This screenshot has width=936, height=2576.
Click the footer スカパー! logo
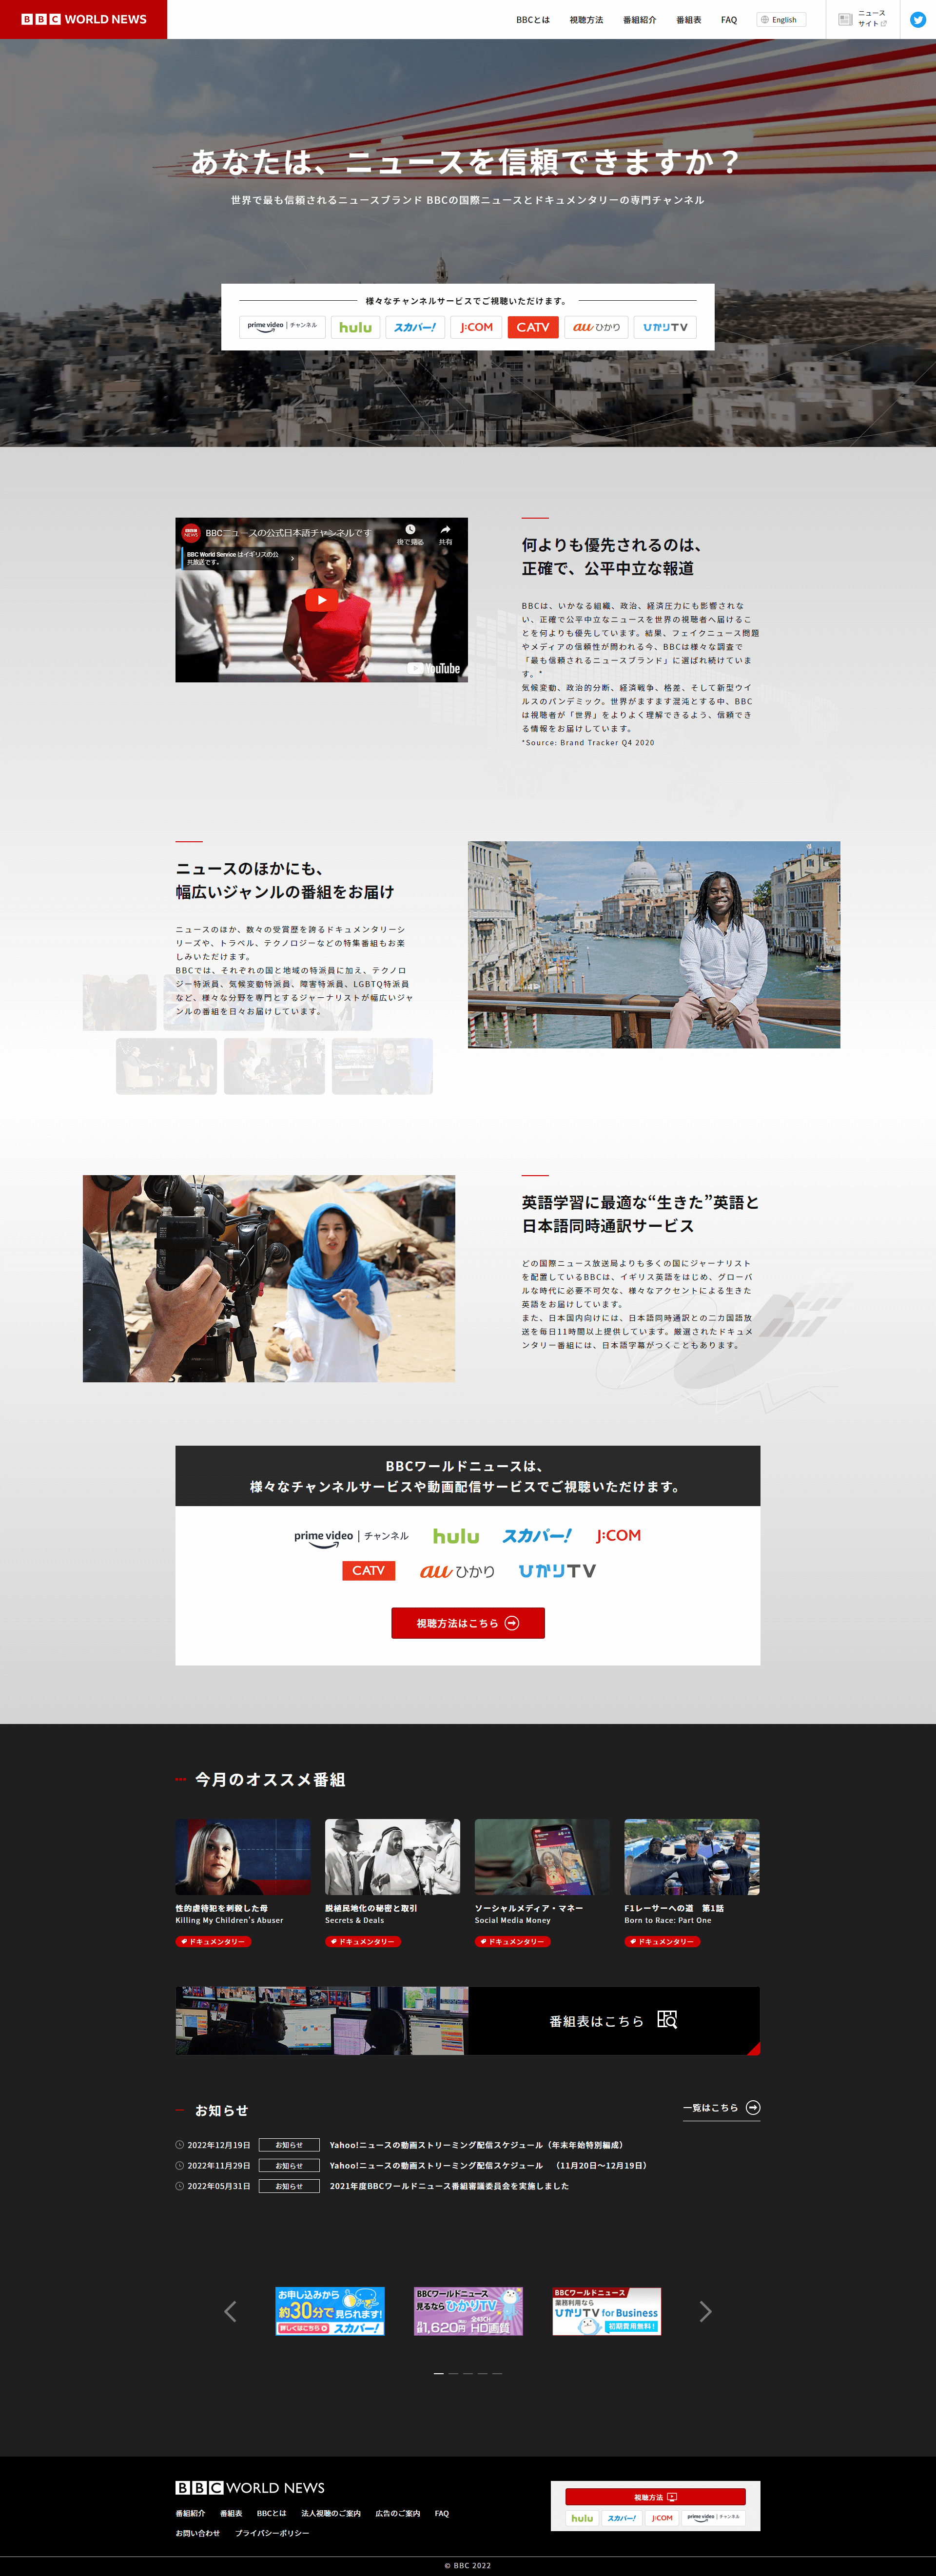click(x=622, y=2518)
